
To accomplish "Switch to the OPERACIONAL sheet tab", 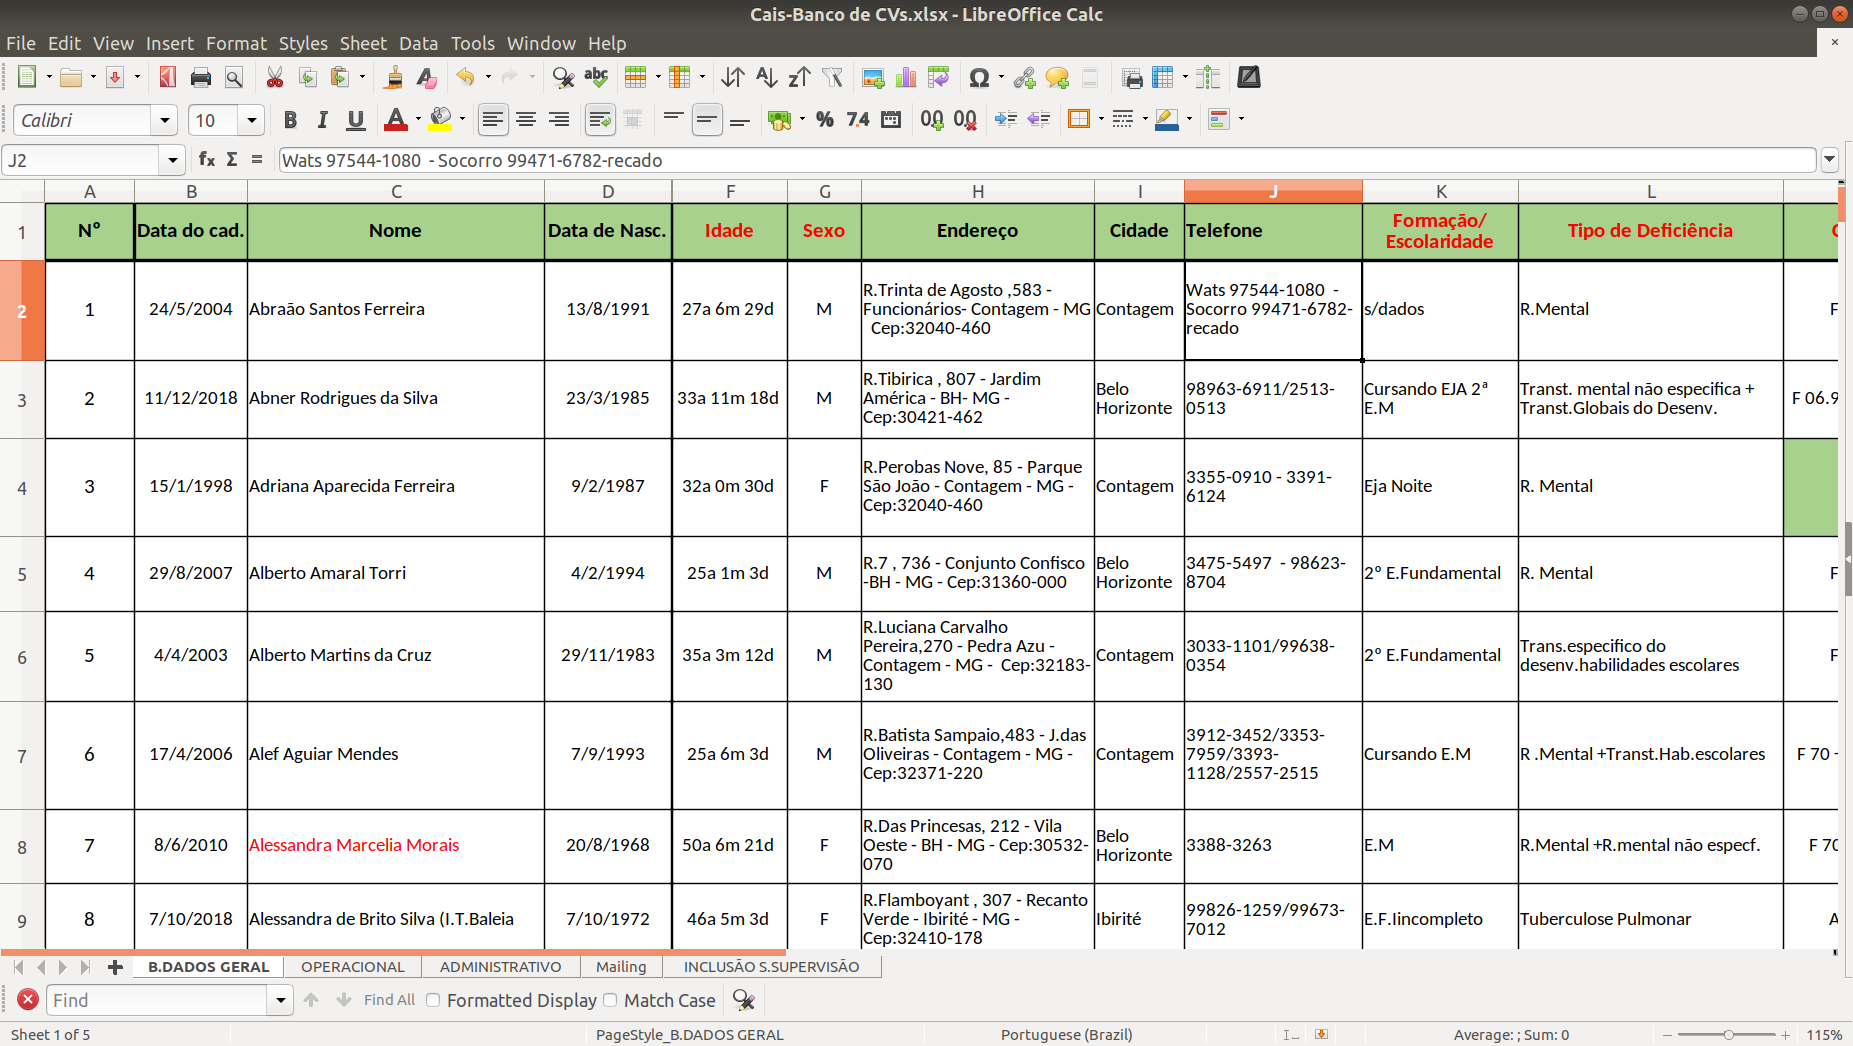I will [x=352, y=967].
